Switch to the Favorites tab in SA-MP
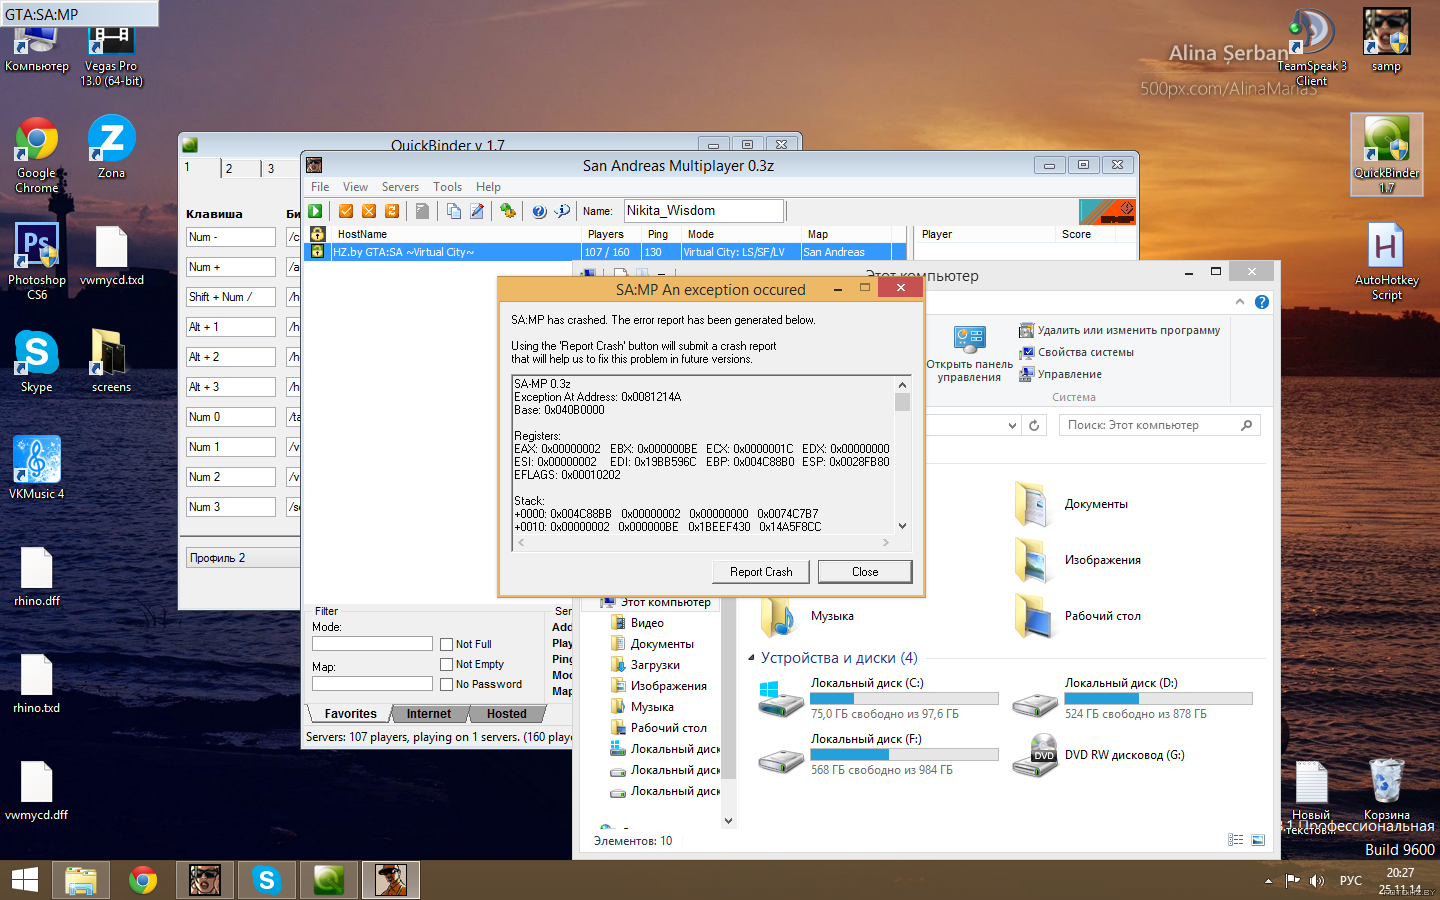Image resolution: width=1440 pixels, height=900 pixels. (350, 714)
